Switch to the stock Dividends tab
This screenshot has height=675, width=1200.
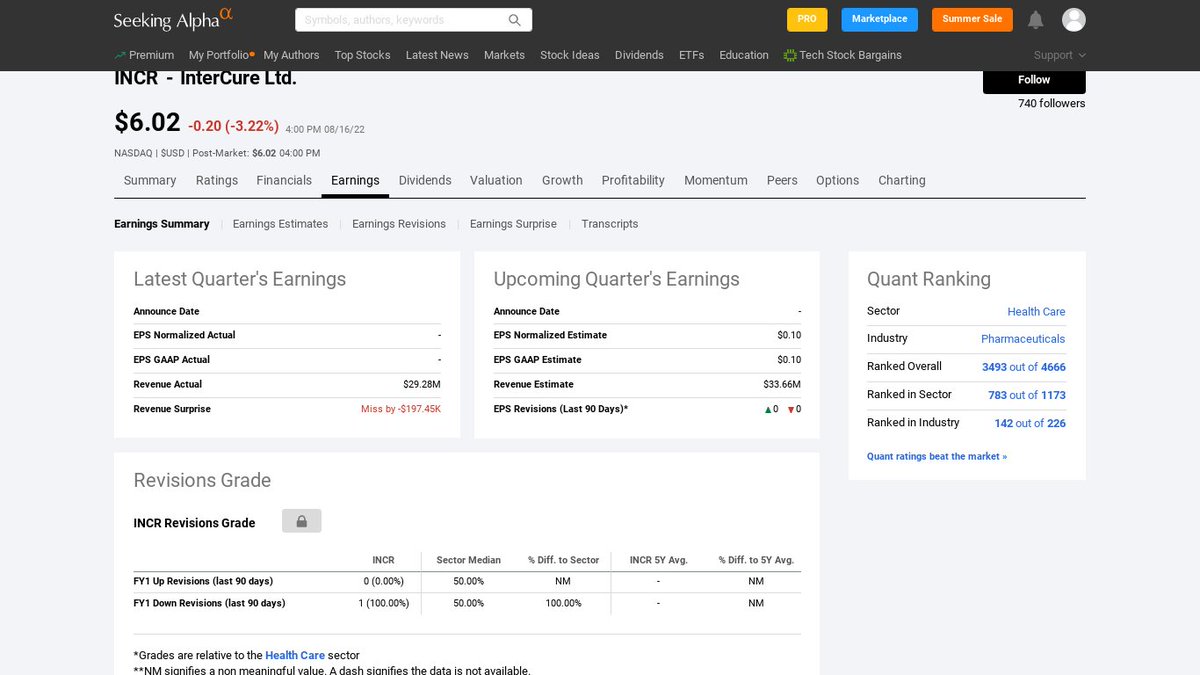425,180
